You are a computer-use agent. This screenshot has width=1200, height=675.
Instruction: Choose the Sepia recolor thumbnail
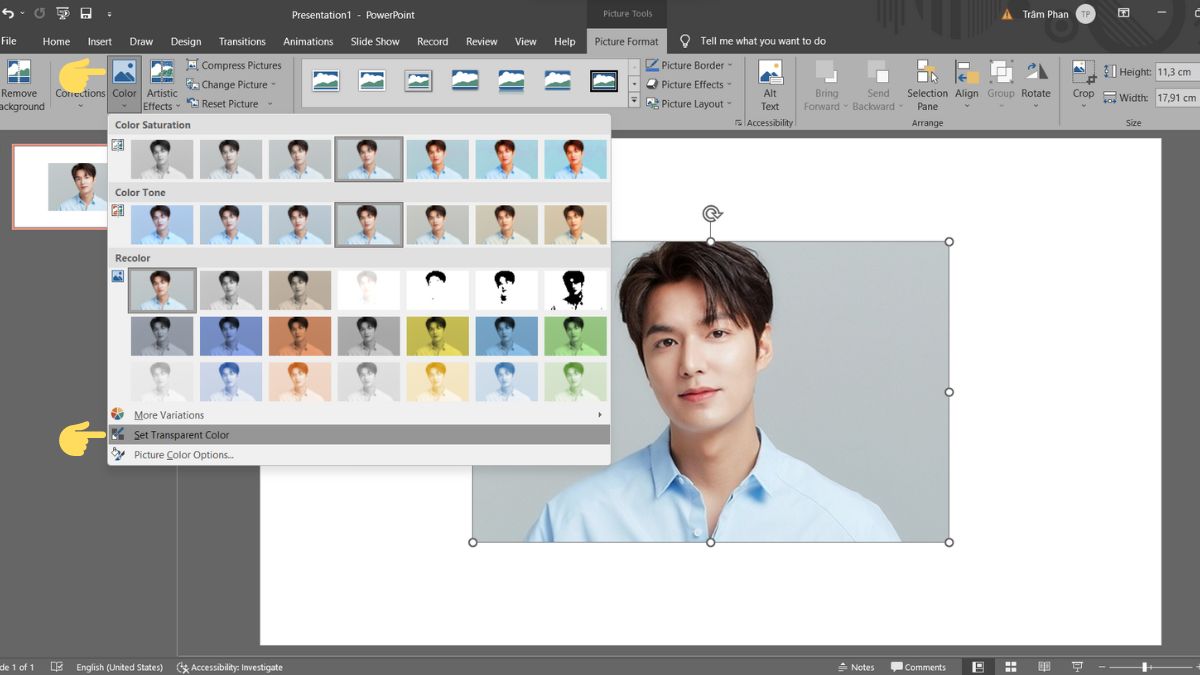(x=299, y=290)
